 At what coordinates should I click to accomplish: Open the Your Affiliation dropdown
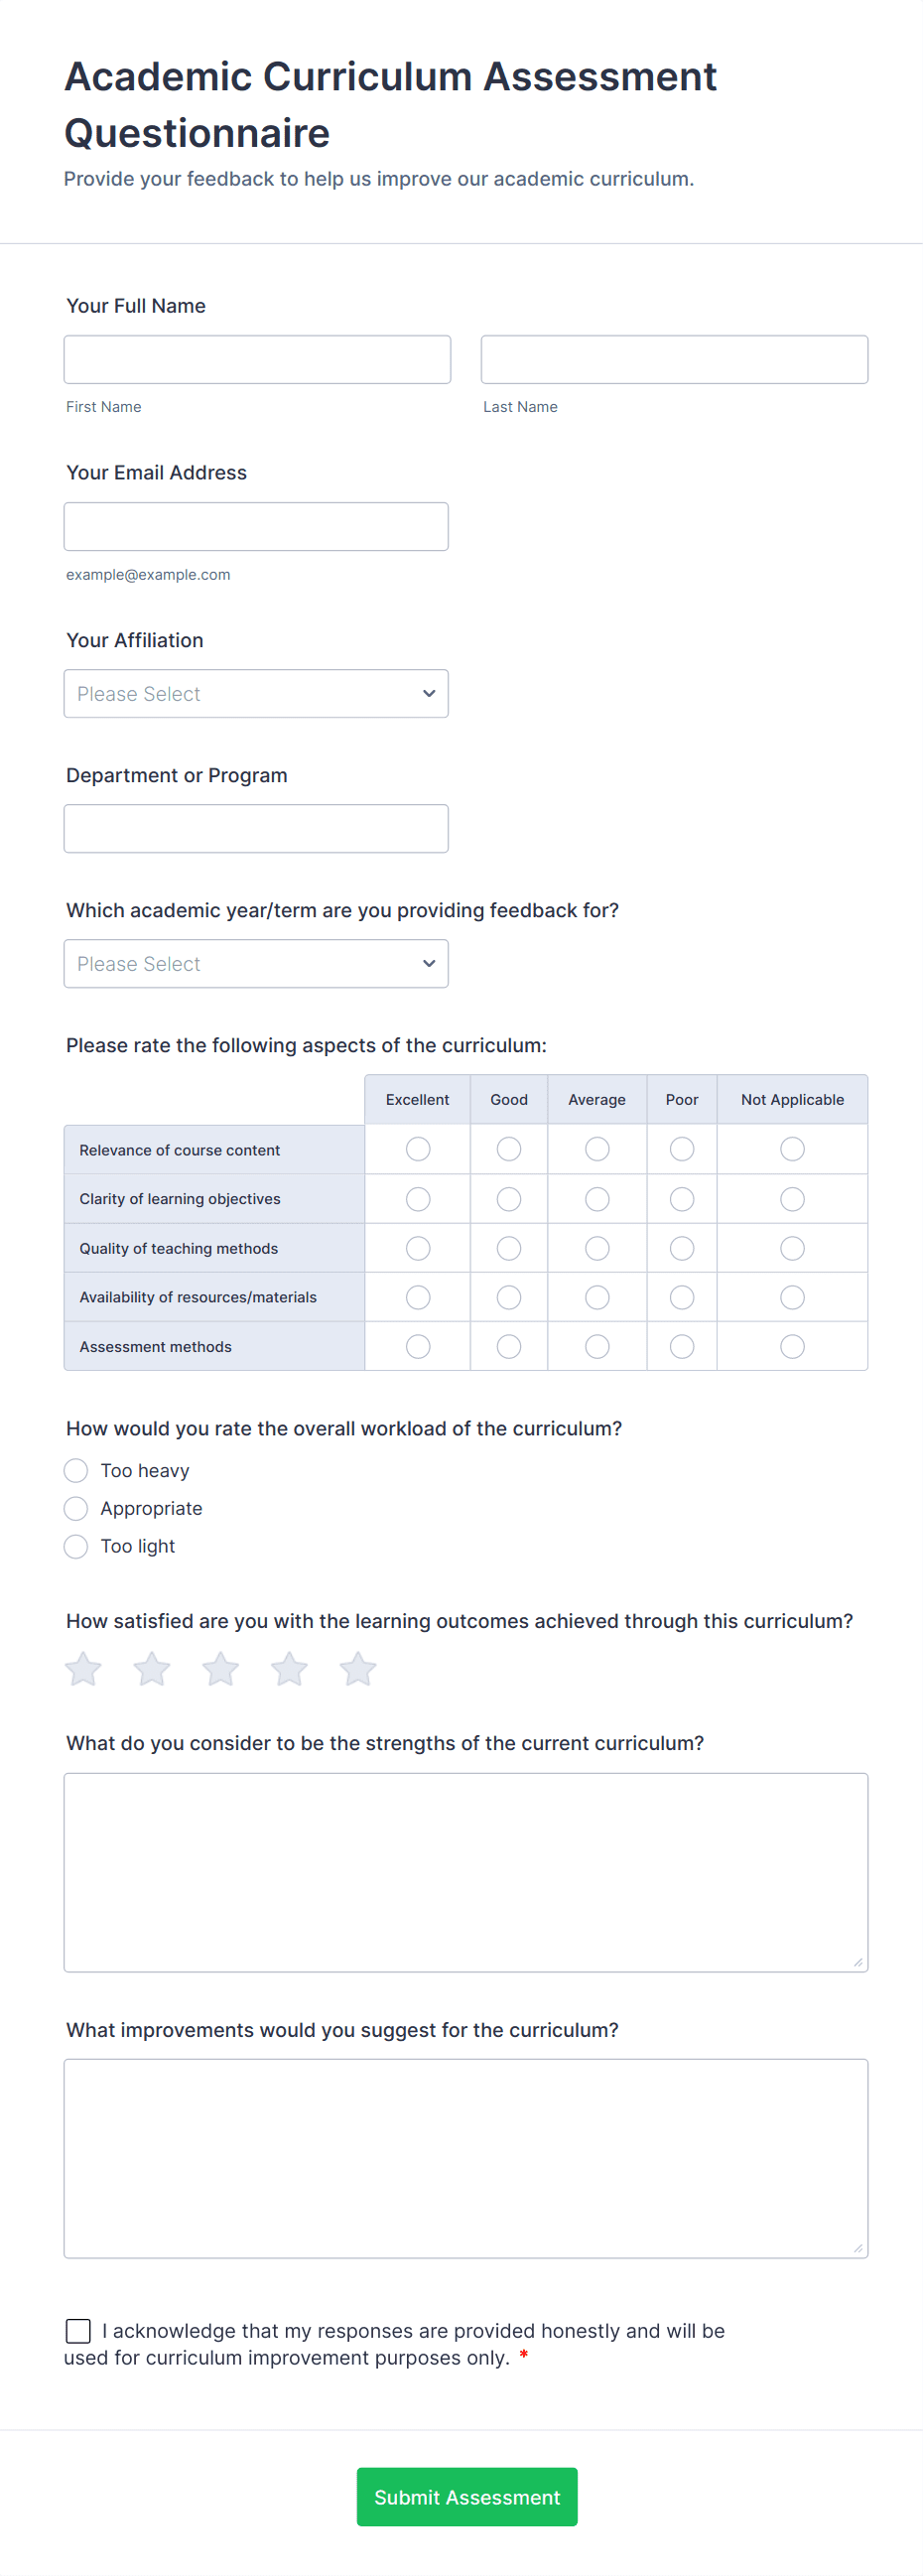click(256, 693)
